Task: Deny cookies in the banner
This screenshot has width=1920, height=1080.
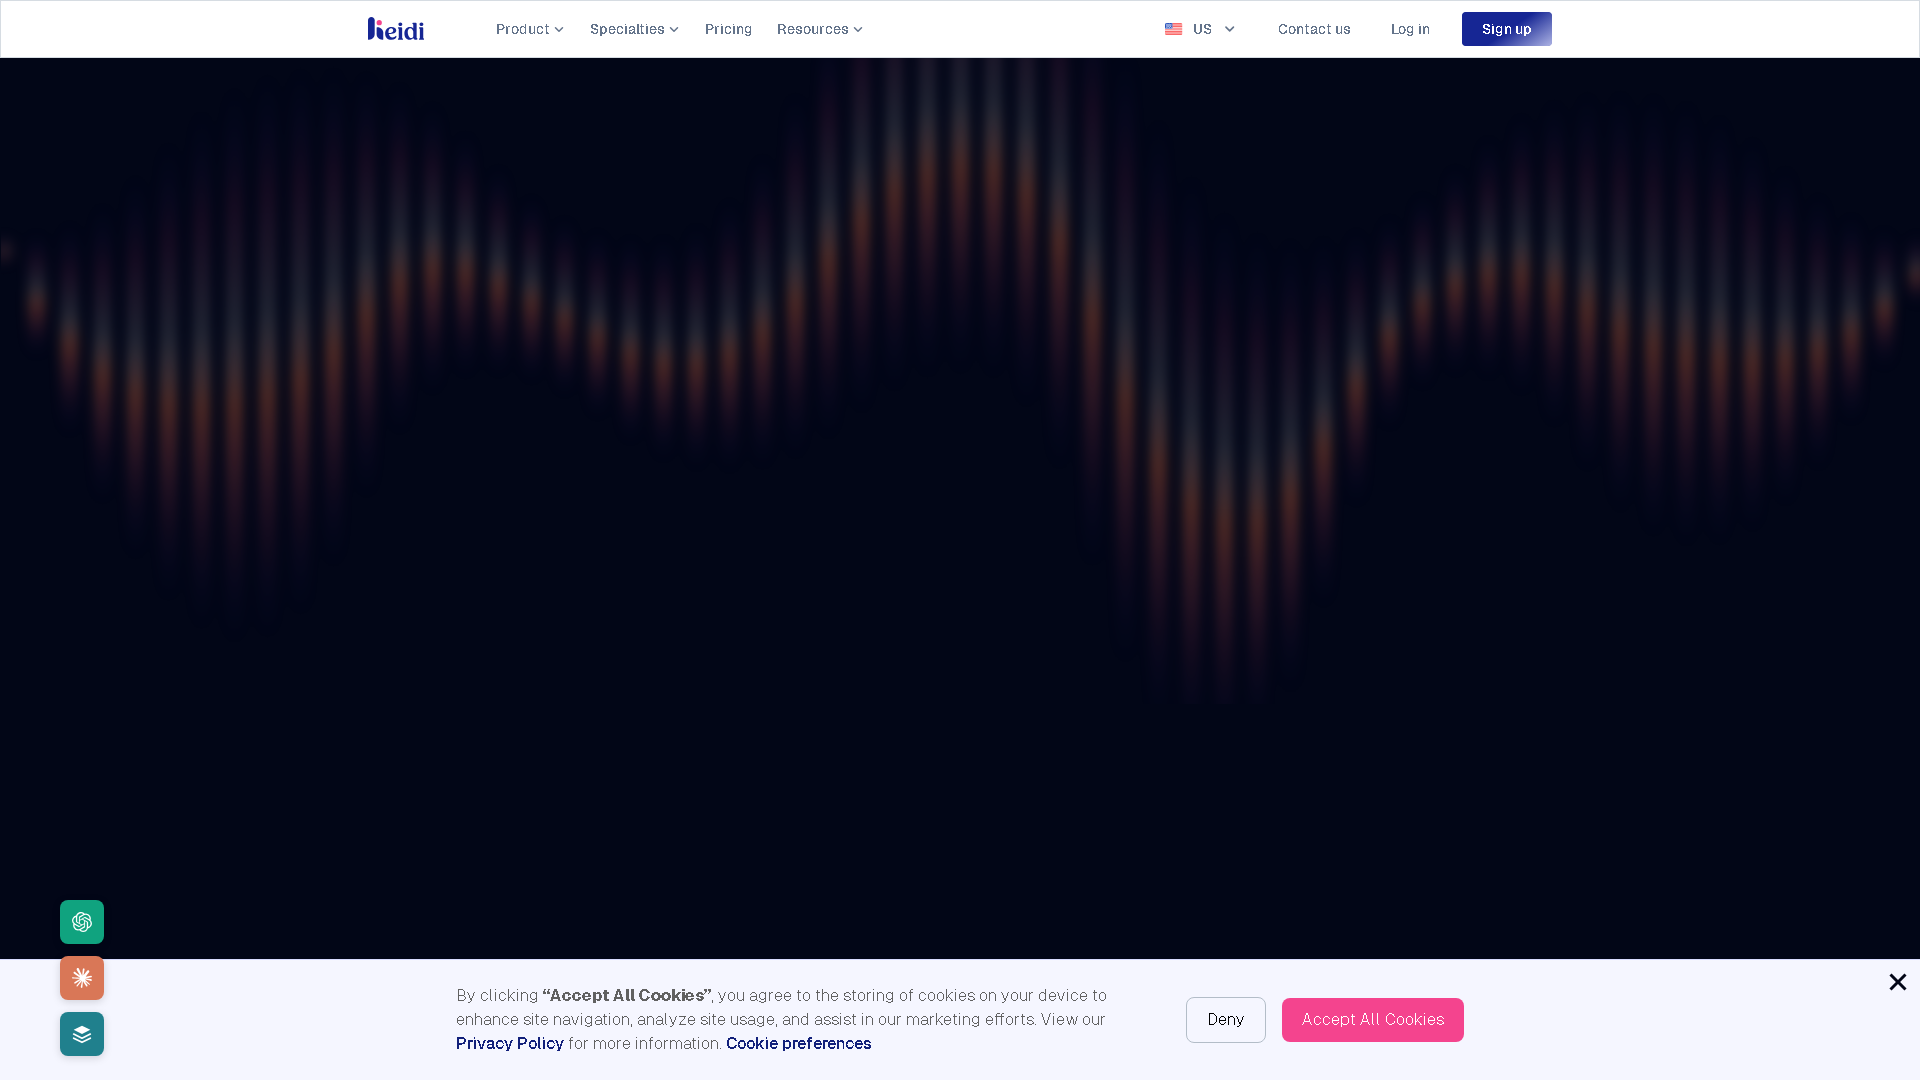Action: (1225, 1019)
